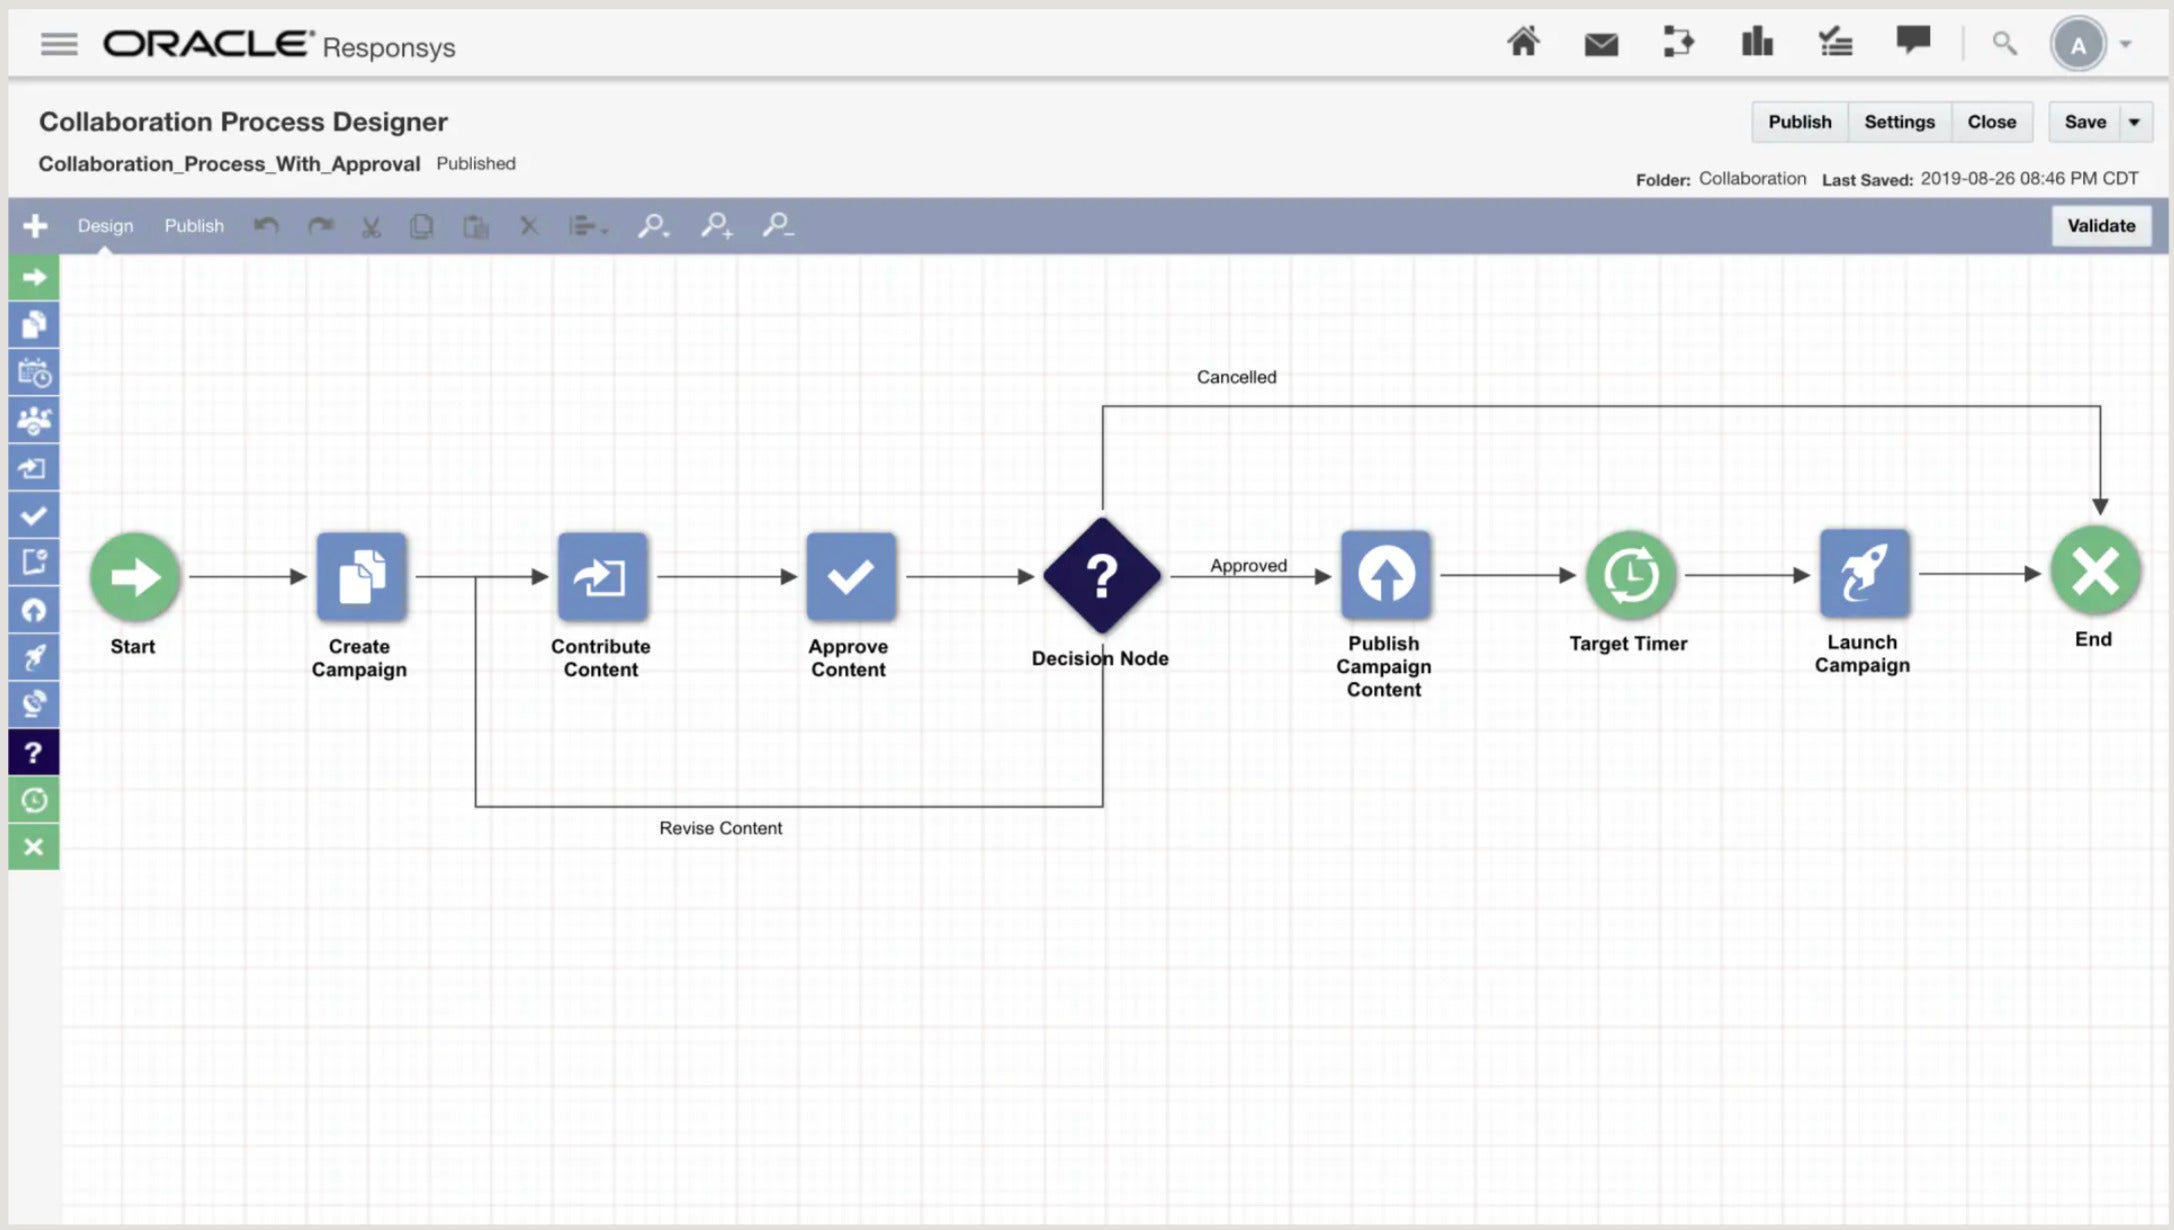Image resolution: width=2174 pixels, height=1230 pixels.
Task: Switch to the Publish tab in toolbar
Action: click(x=194, y=226)
